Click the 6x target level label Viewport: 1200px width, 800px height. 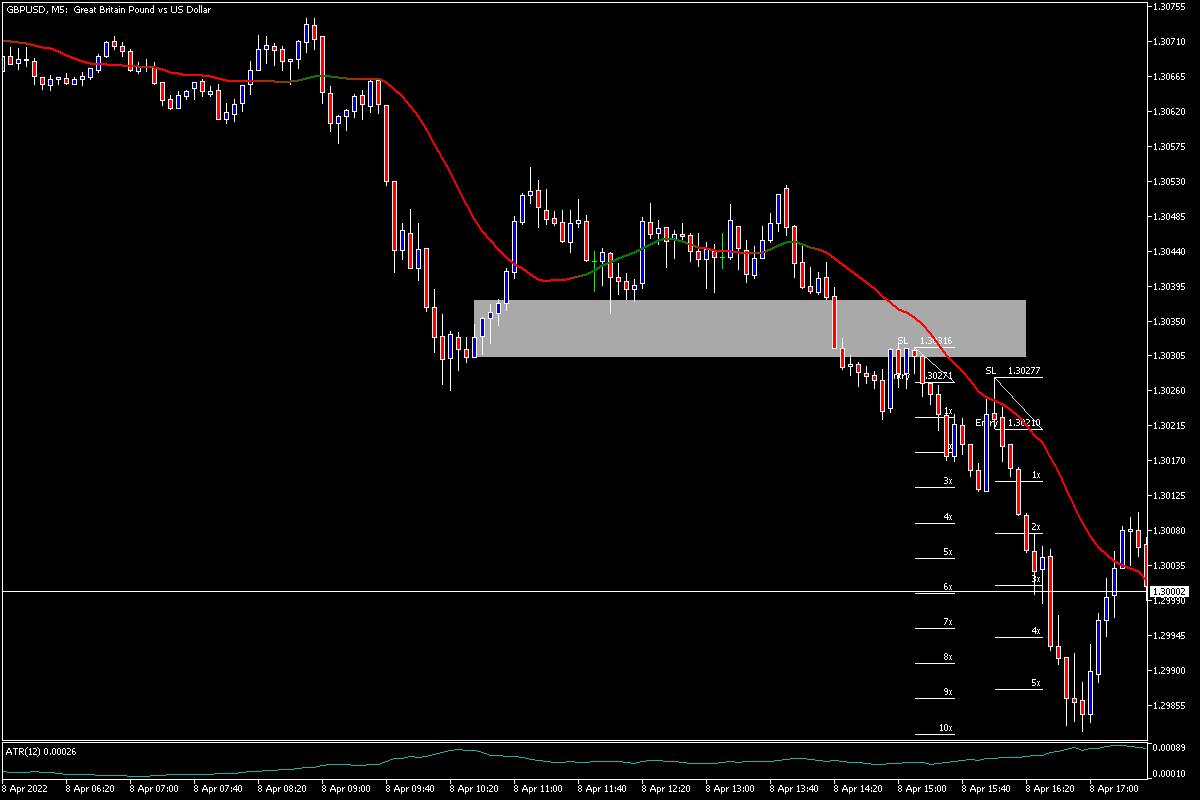click(x=947, y=587)
